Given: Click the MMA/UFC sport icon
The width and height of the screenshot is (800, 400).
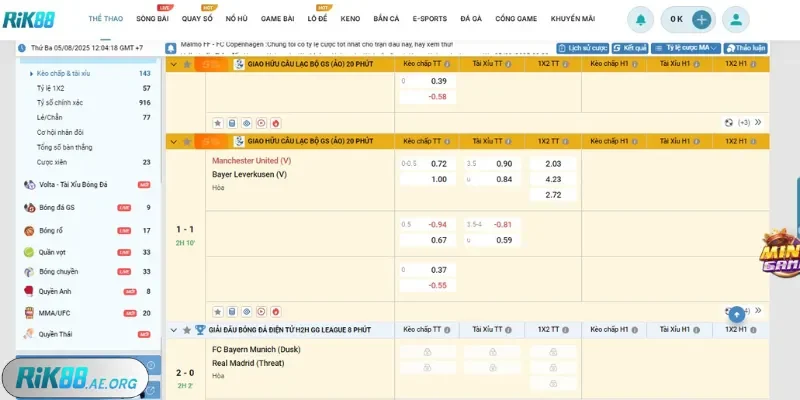Looking at the screenshot, I should [x=29, y=313].
